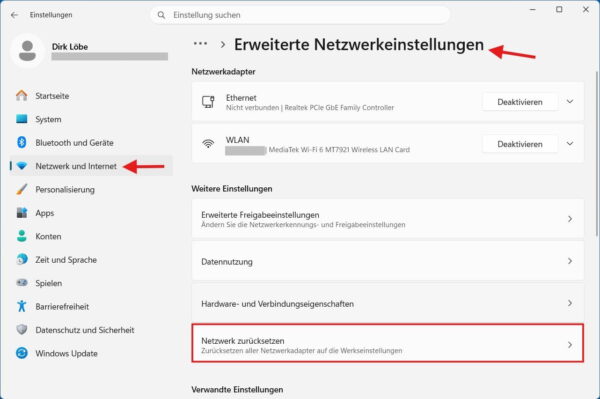600x399 pixels.
Task: Click the vertical scrollbar on the right
Action: [597, 153]
